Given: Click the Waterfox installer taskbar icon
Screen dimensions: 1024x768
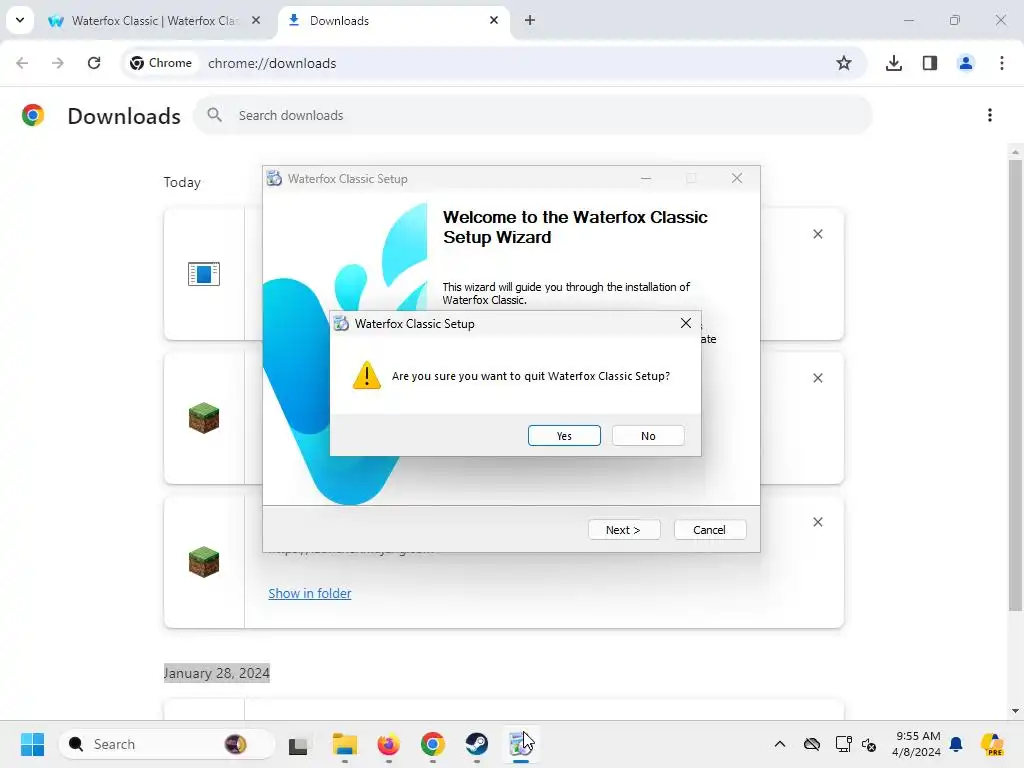Looking at the screenshot, I should click(520, 744).
